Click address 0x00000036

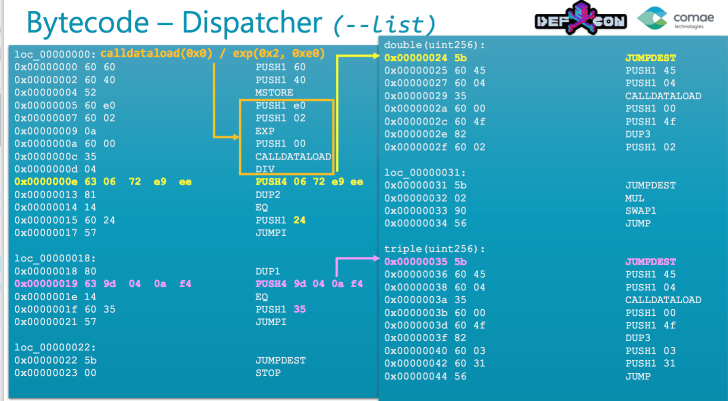416,274
